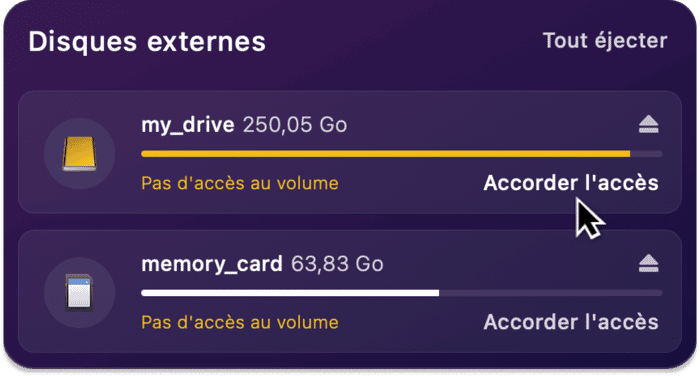
Task: Eject the my_drive disk
Action: [x=648, y=125]
